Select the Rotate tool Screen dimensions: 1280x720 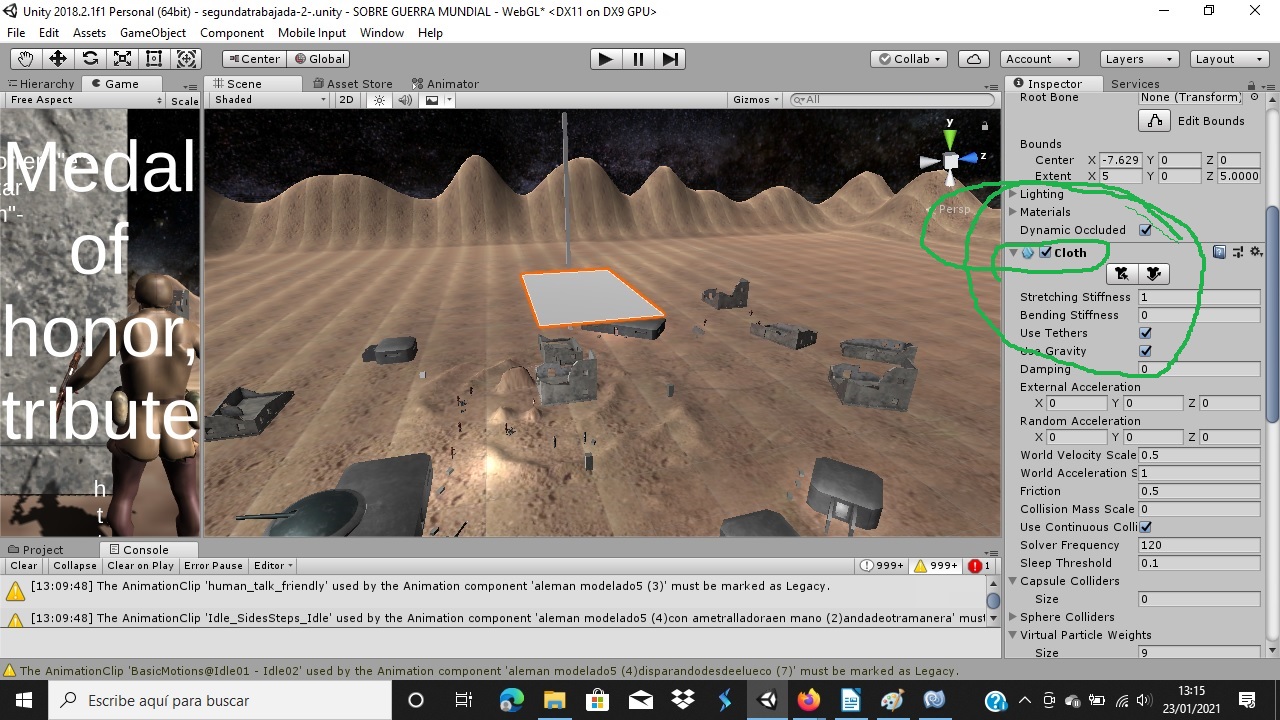(90, 59)
